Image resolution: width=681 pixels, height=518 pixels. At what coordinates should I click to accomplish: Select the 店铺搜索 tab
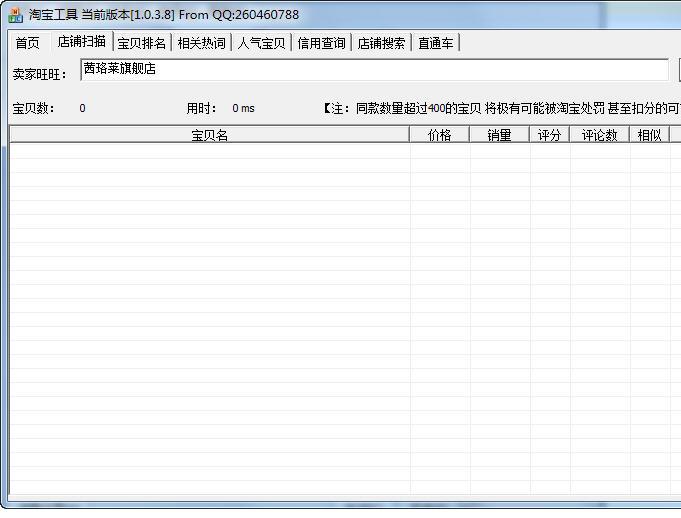381,43
